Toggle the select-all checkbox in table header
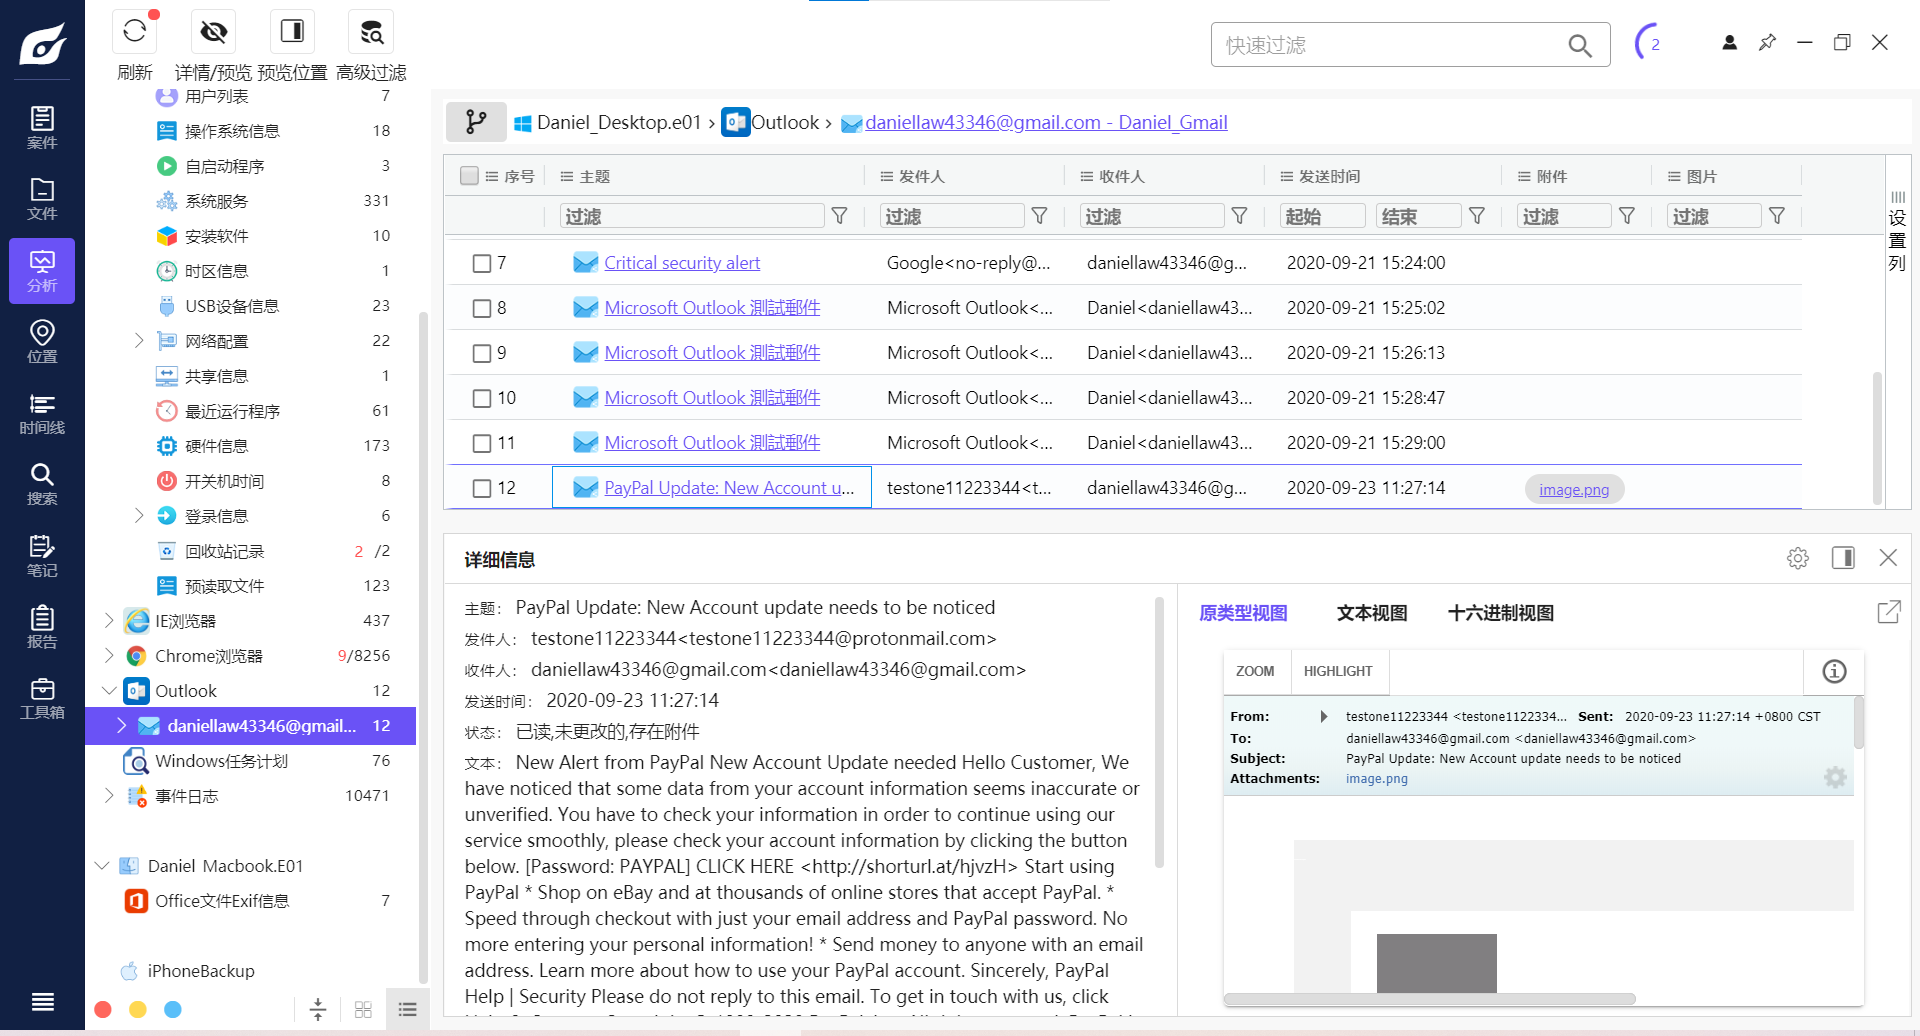Viewport: 1920px width, 1036px height. coord(469,176)
